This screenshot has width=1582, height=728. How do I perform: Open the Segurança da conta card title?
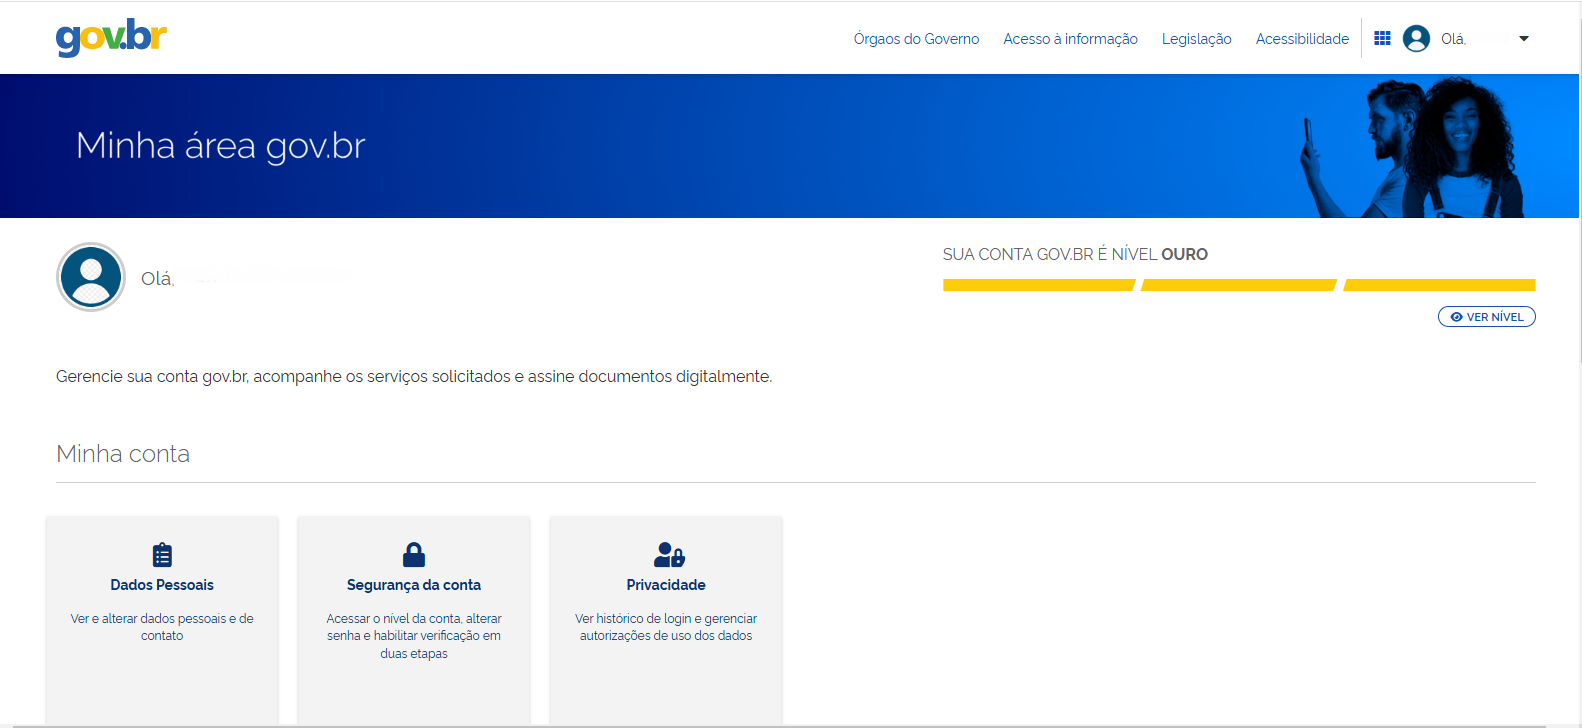tap(414, 585)
